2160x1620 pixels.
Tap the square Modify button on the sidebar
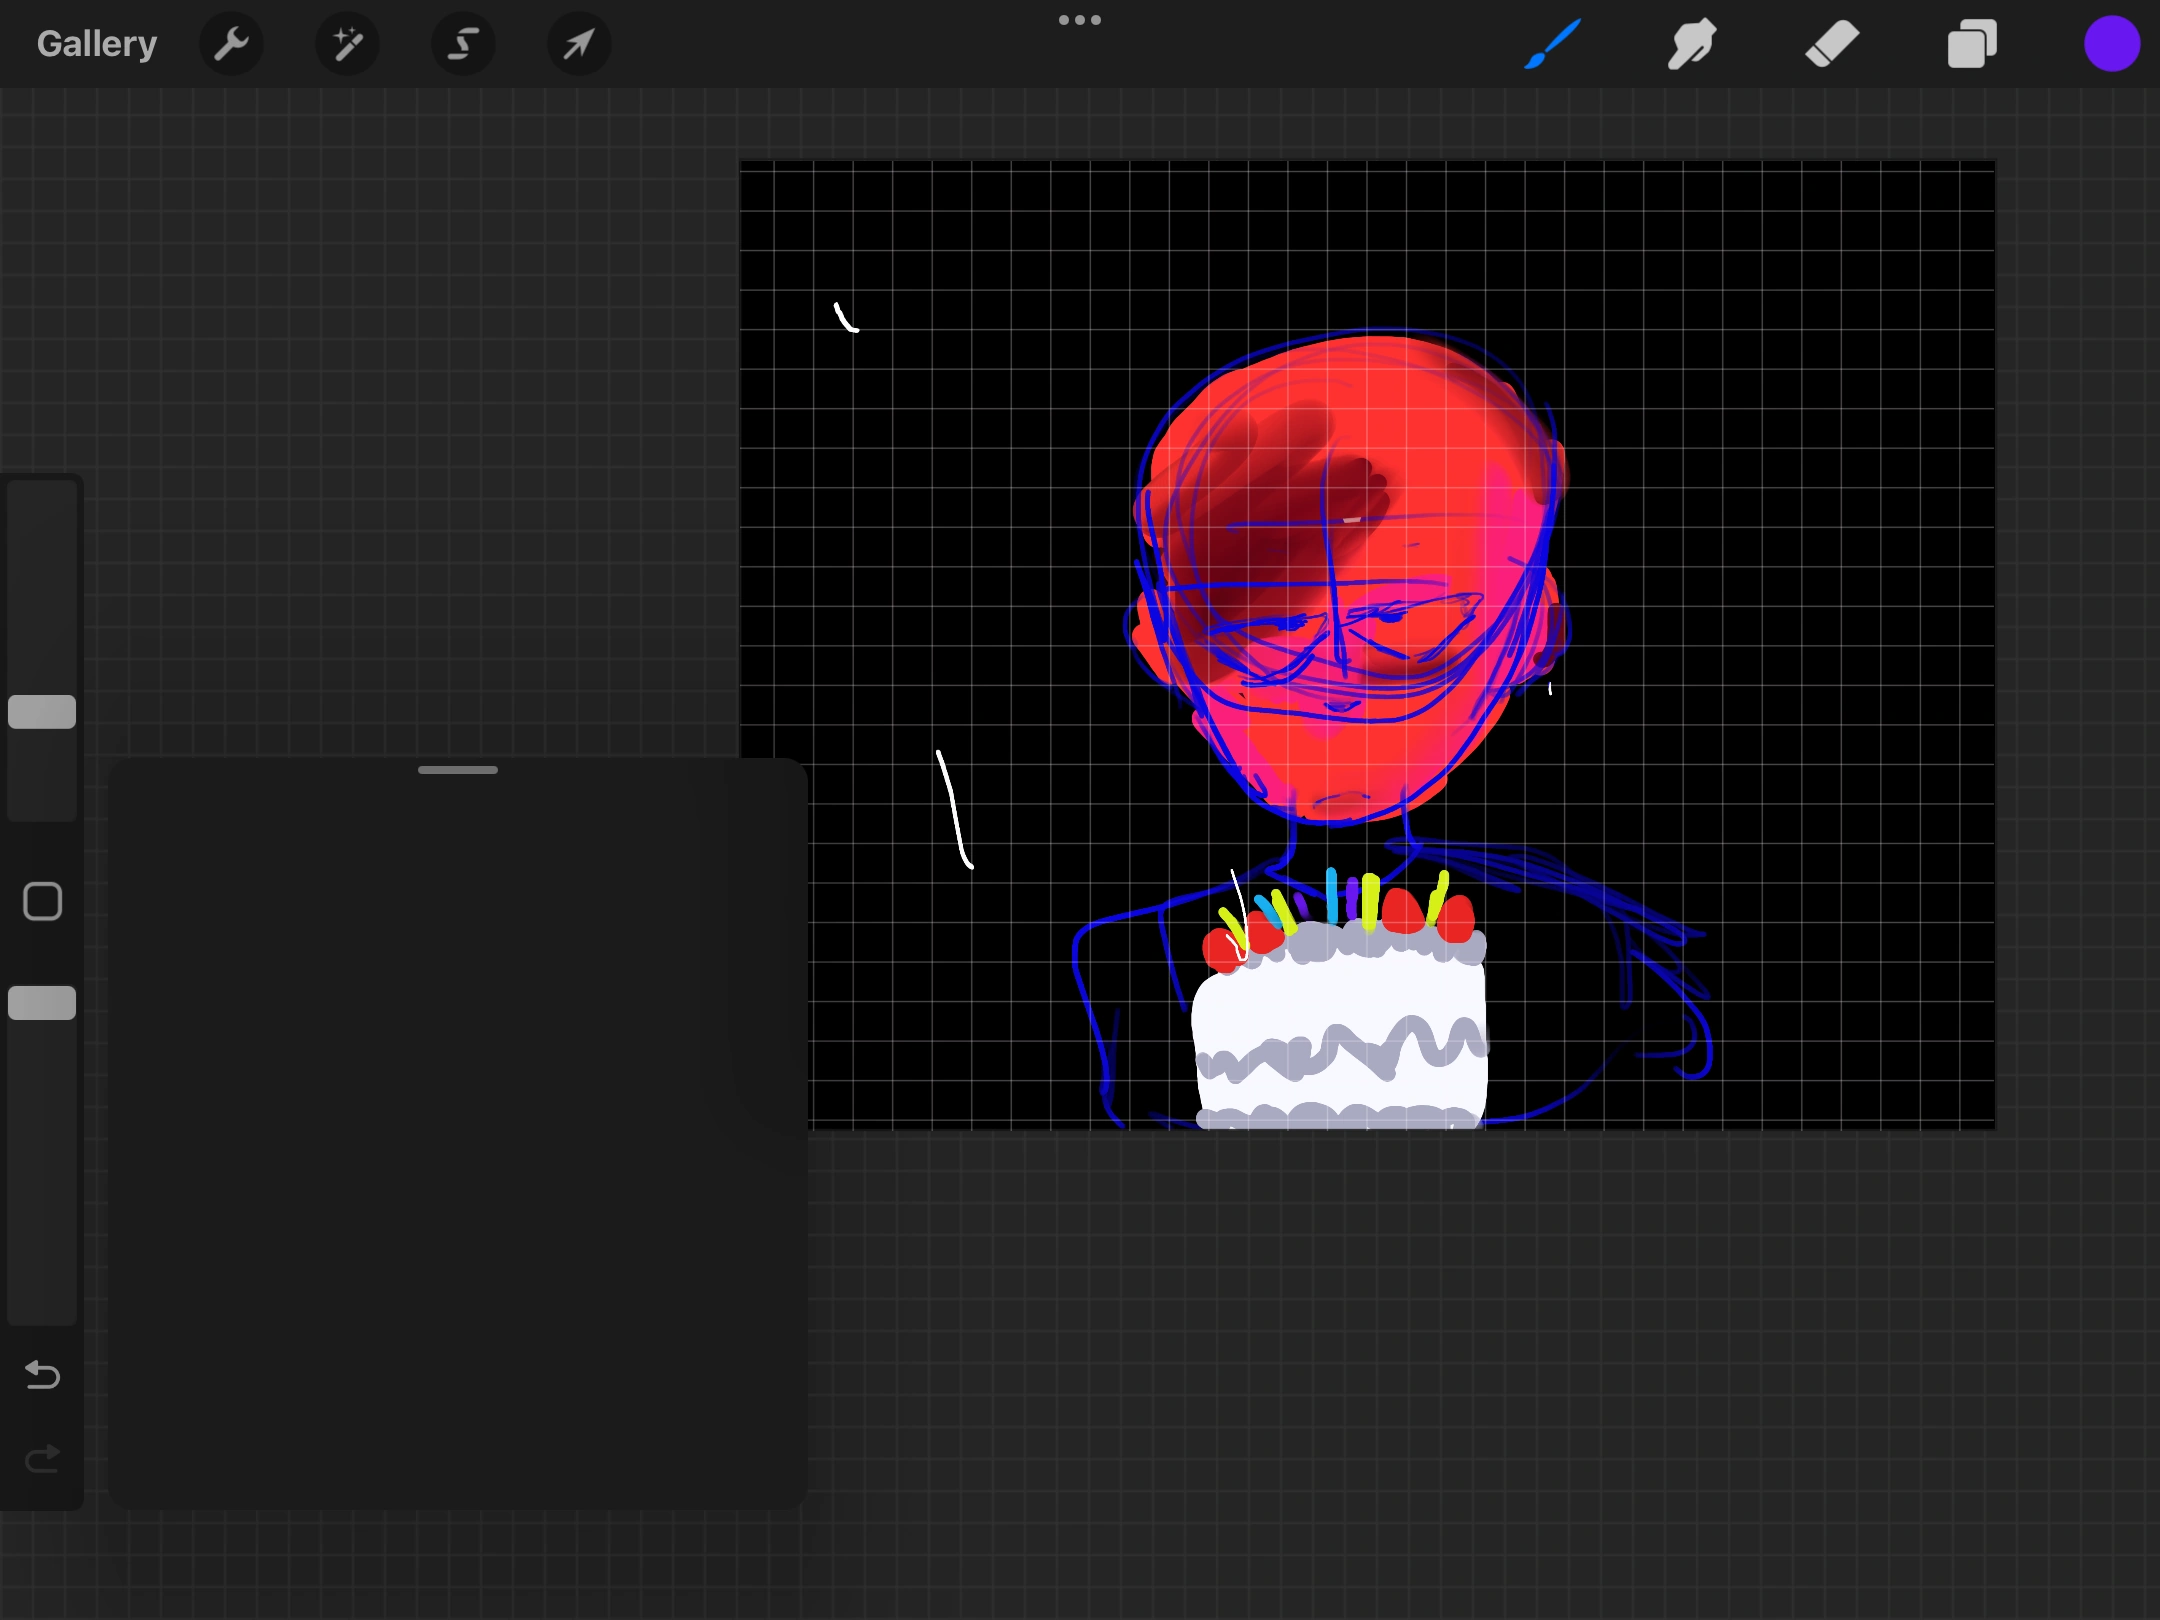point(41,901)
